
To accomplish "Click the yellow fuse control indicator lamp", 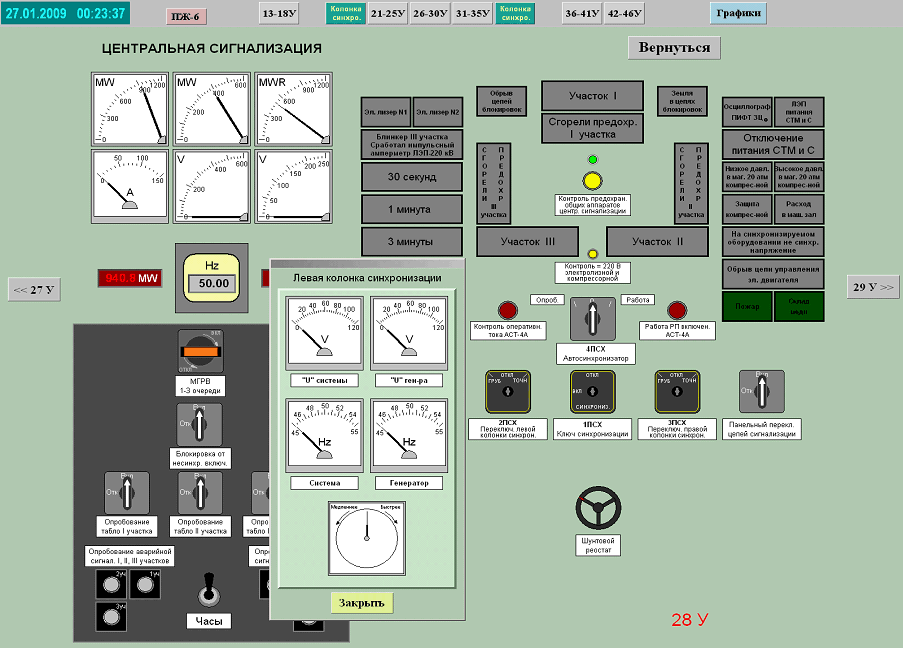I will pos(592,181).
